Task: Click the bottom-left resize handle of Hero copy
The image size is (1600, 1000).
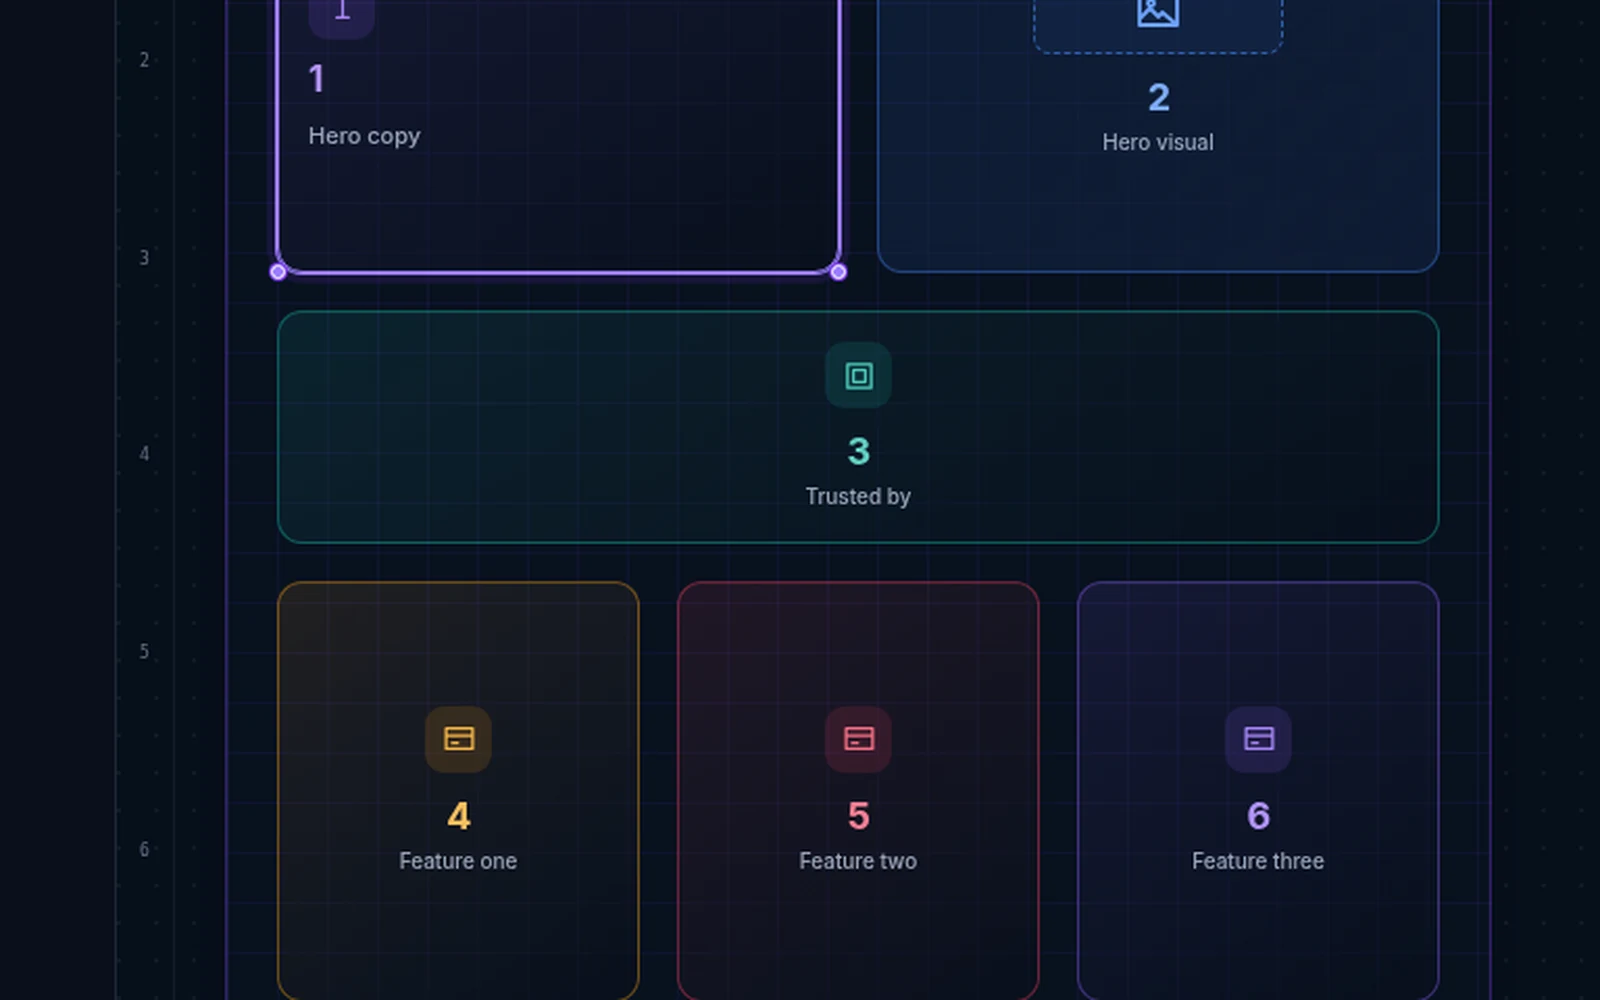Action: click(278, 272)
